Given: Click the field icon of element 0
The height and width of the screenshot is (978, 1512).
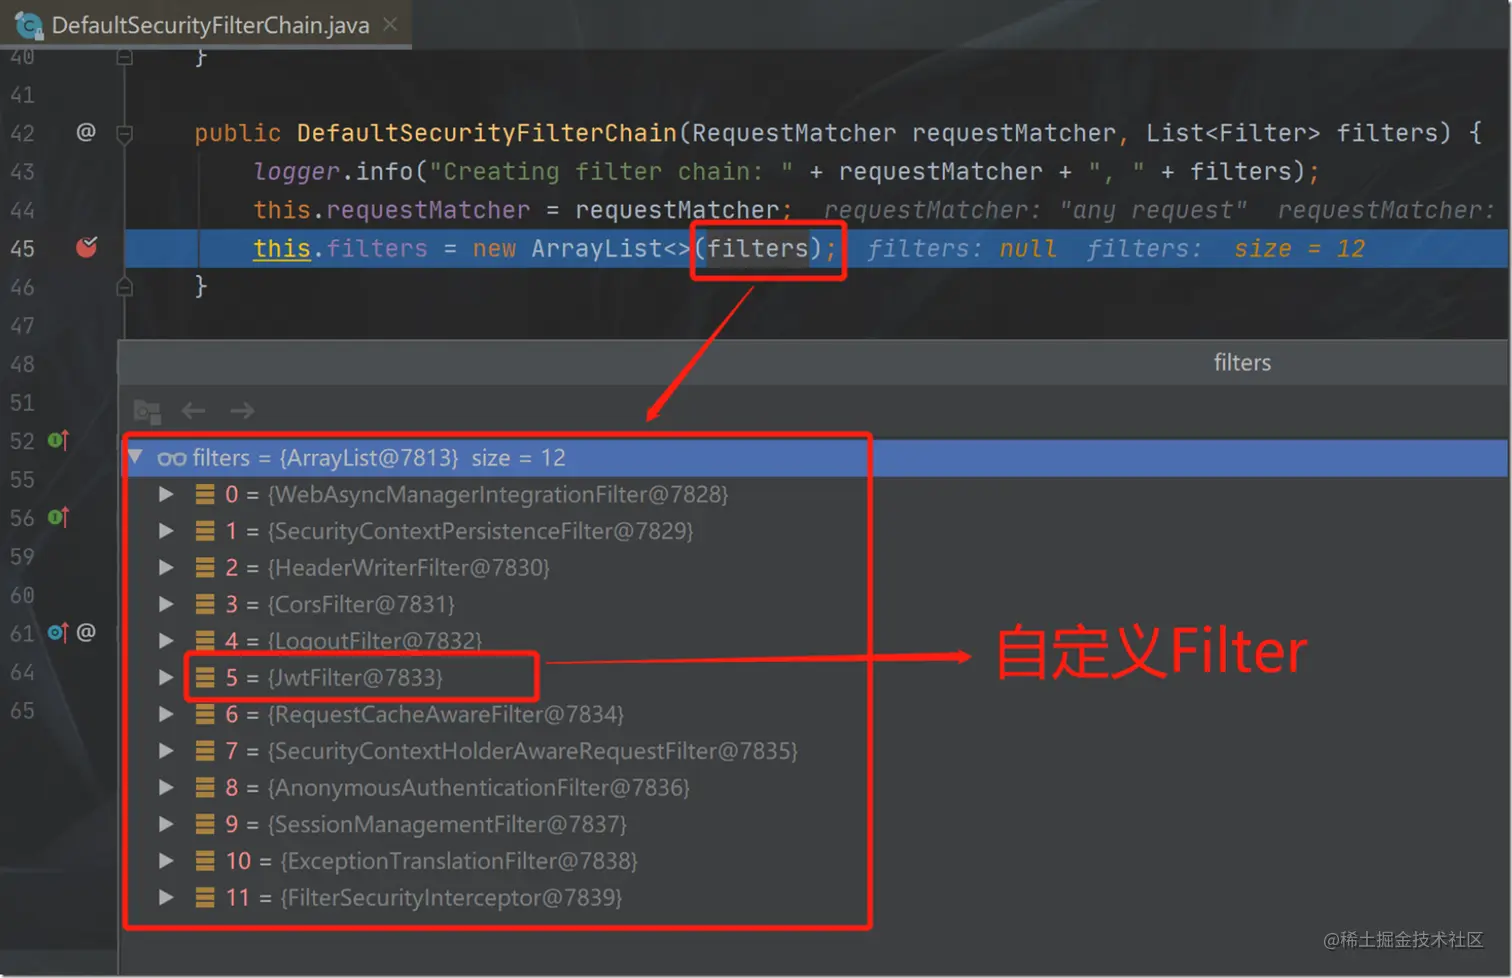Looking at the screenshot, I should [x=205, y=494].
